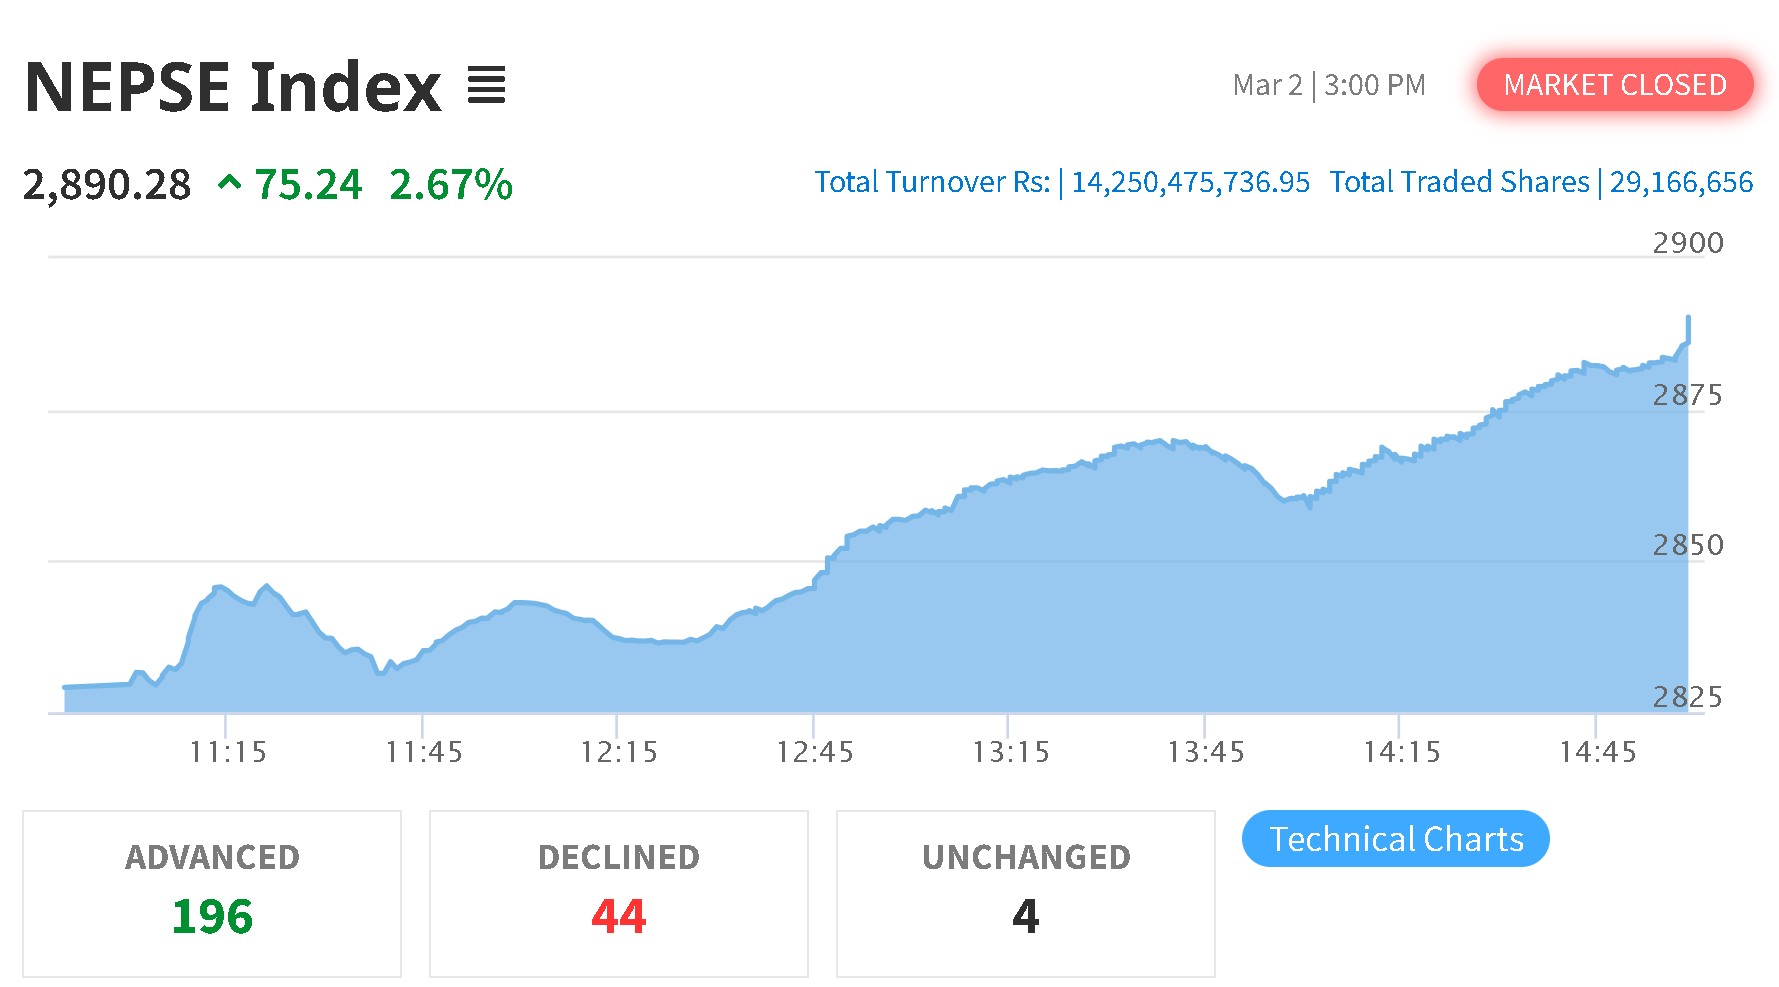Click the MARKET CLOSED badge
The image size is (1779, 987).
pos(1615,85)
